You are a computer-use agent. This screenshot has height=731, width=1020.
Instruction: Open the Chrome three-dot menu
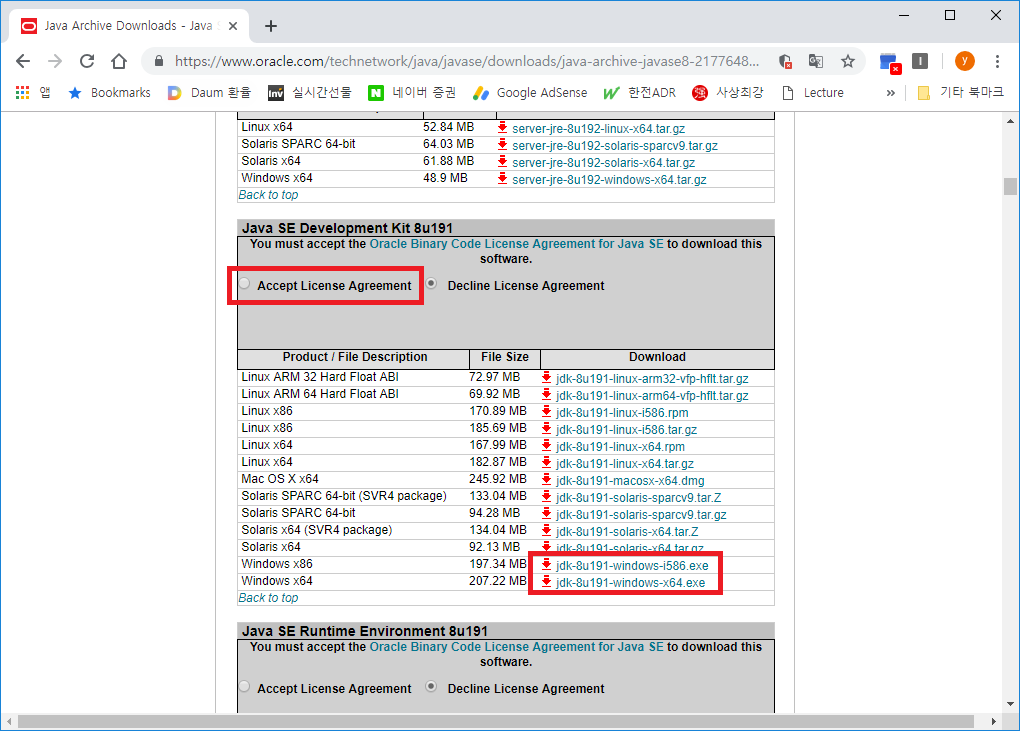997,61
